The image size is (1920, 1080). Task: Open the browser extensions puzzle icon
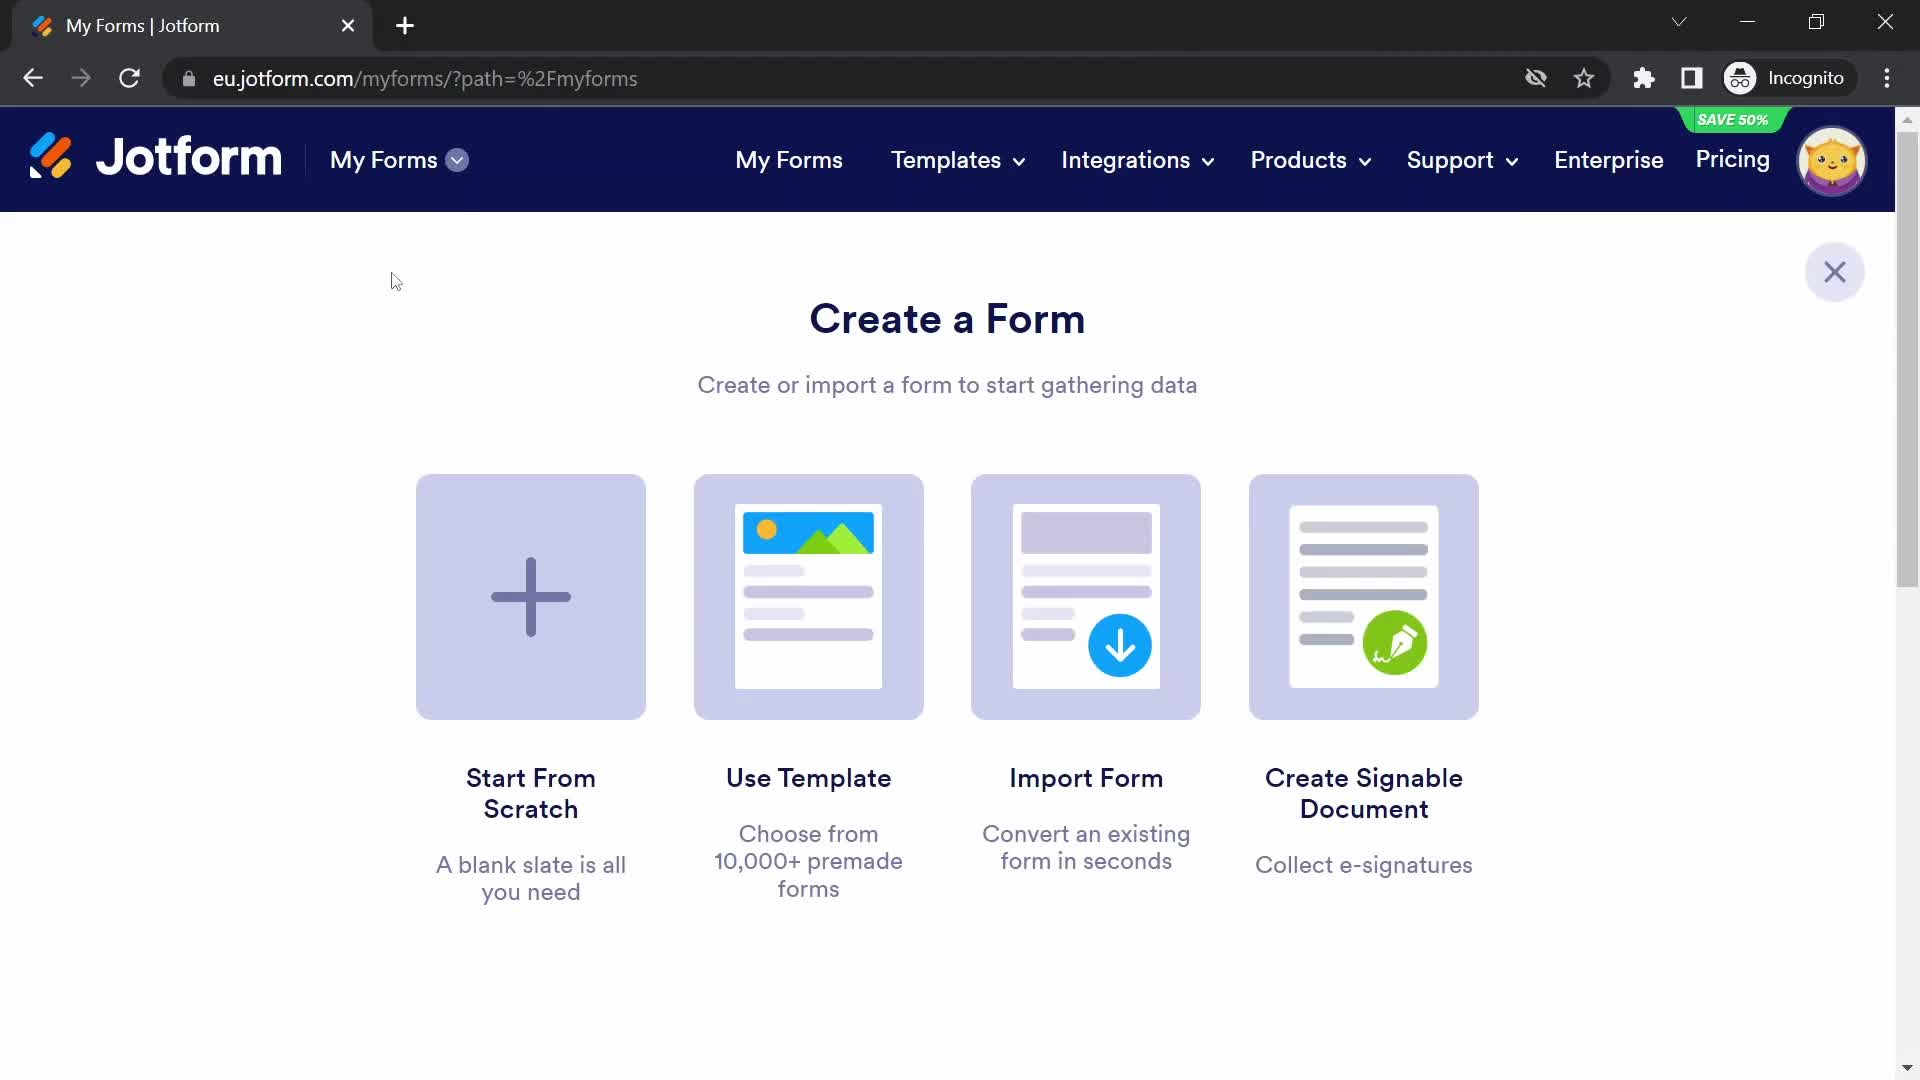1644,78
